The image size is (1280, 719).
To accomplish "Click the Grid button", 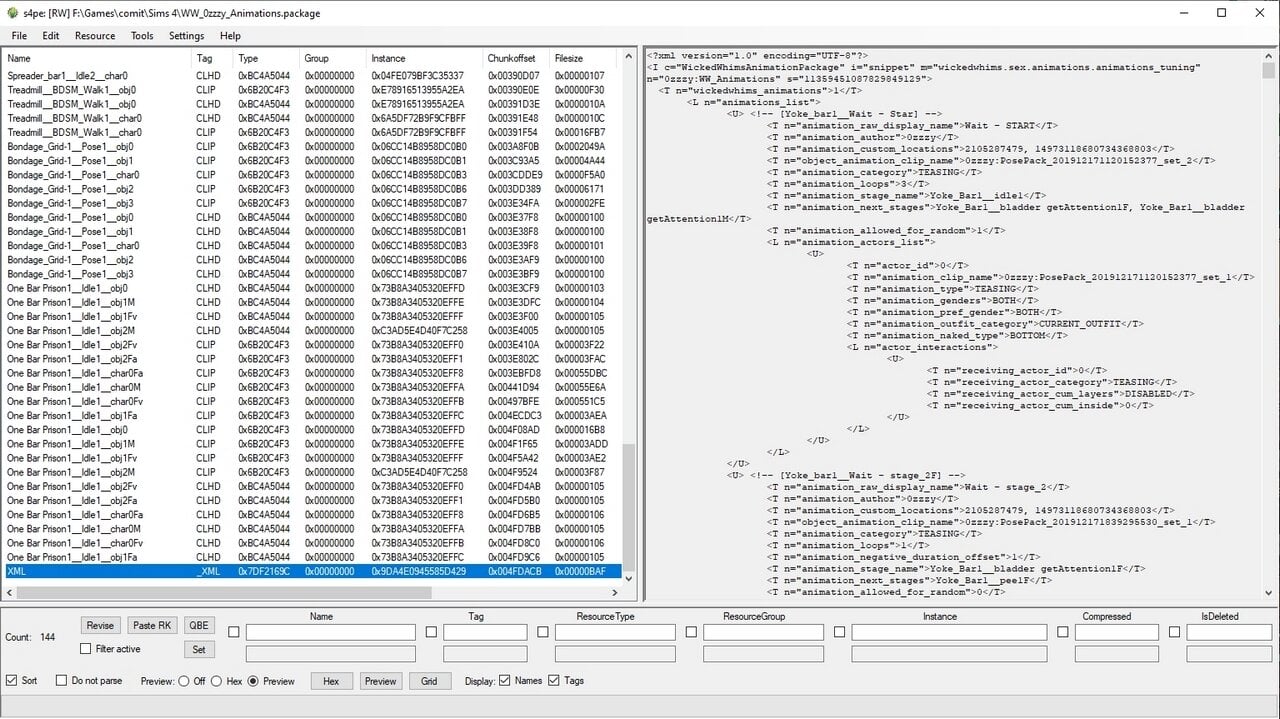I will 429,681.
